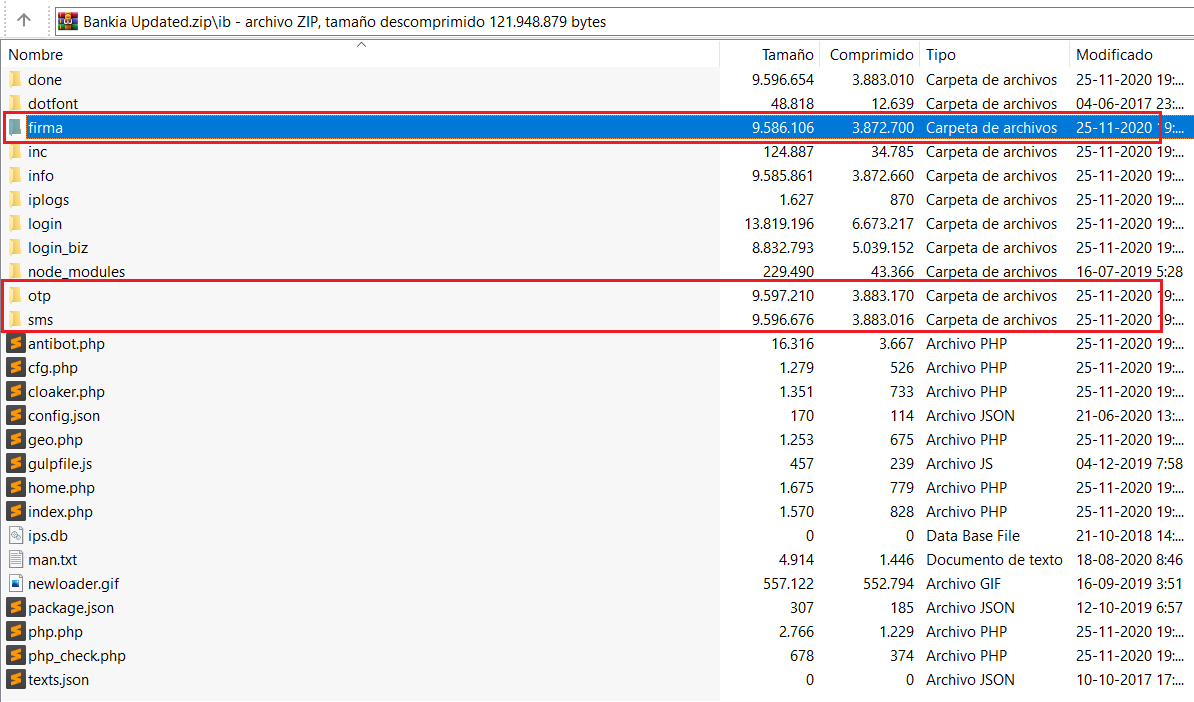Go up one folder level arrow

pyautogui.click(x=24, y=21)
